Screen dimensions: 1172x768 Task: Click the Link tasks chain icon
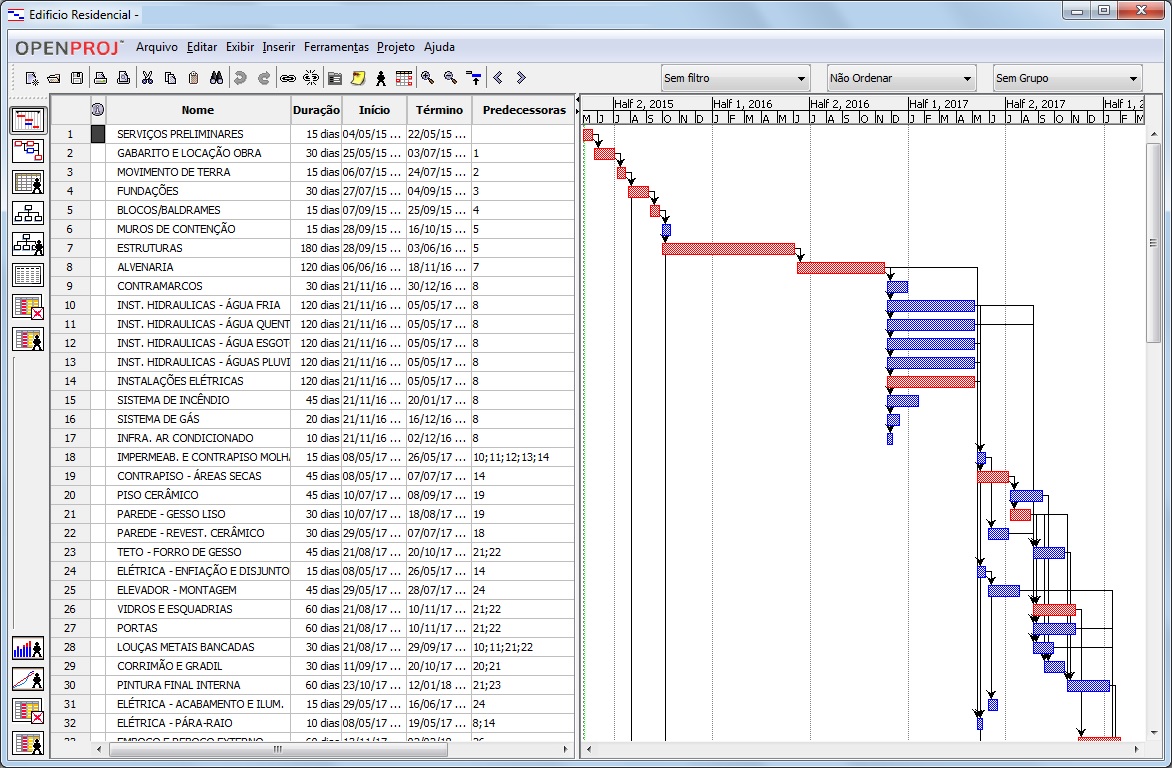point(287,78)
